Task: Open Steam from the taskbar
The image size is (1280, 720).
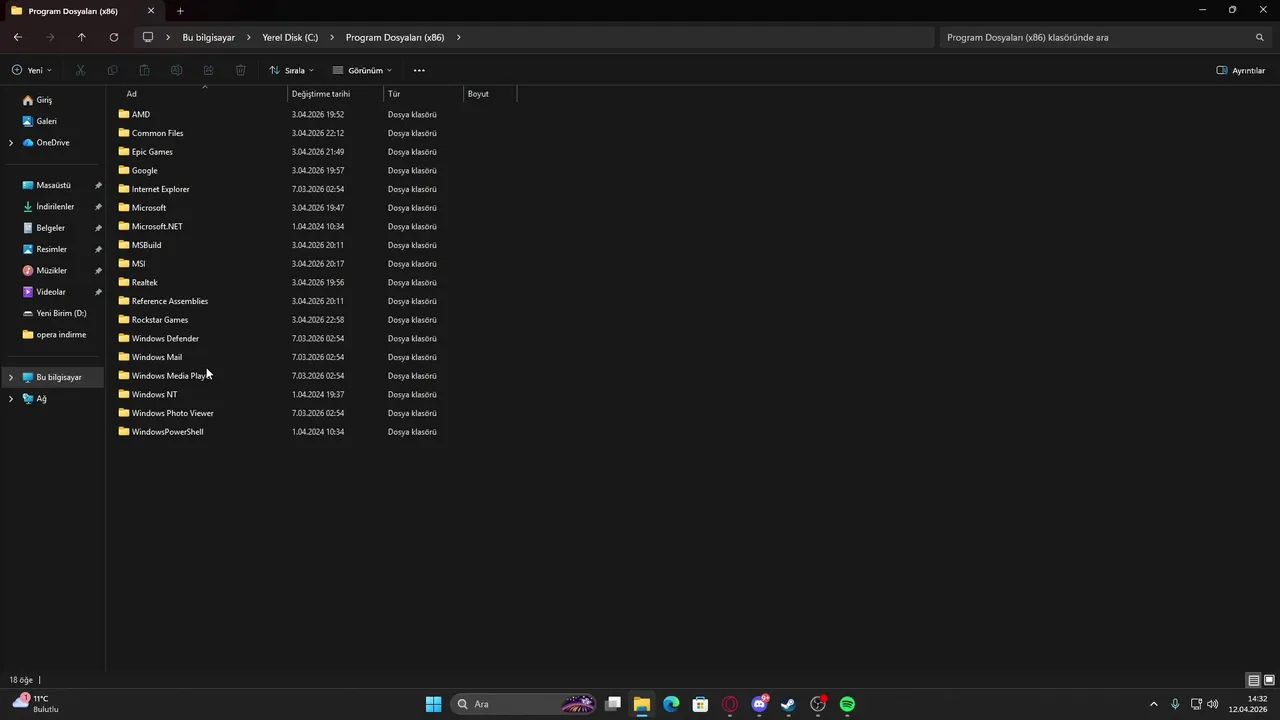Action: click(788, 704)
